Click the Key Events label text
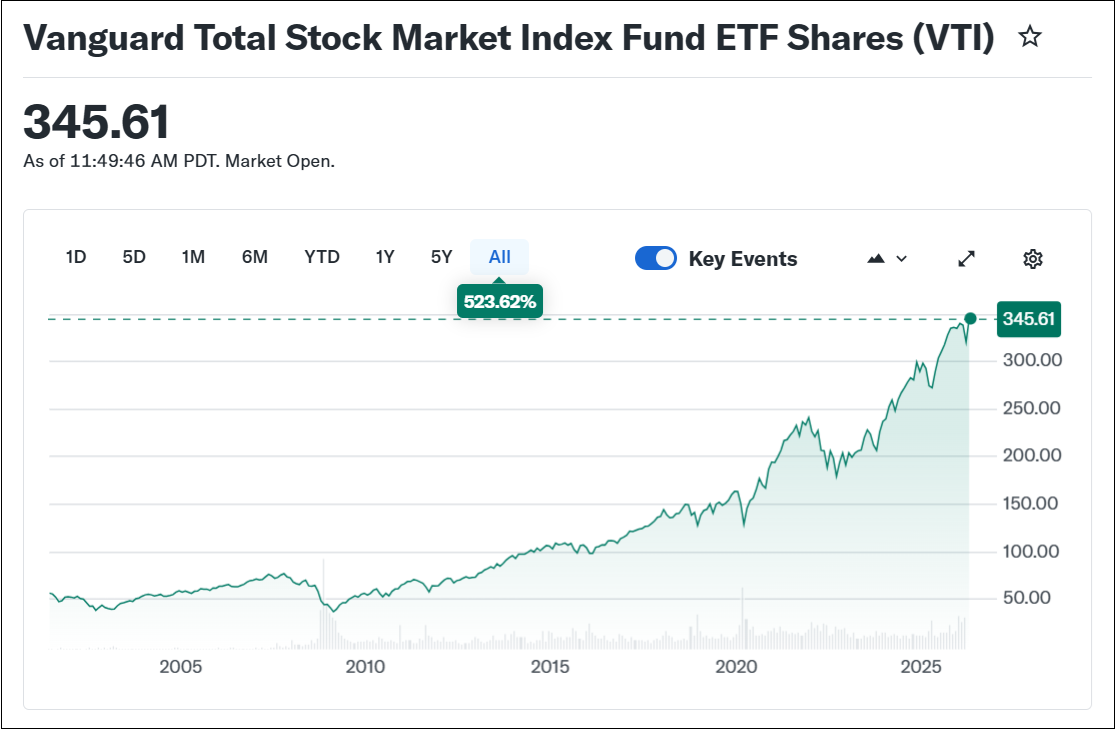1116x731 pixels. pyautogui.click(x=743, y=259)
